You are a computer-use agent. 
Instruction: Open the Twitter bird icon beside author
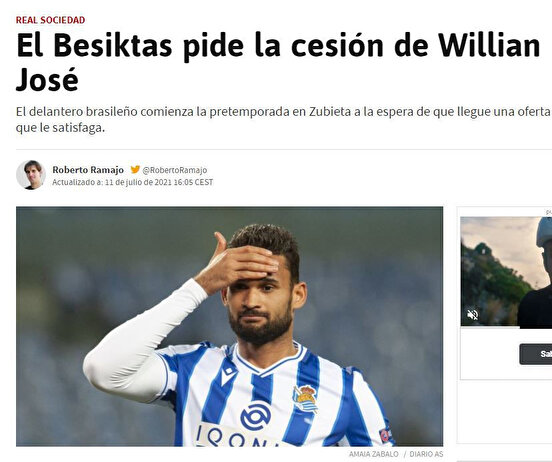coord(135,169)
